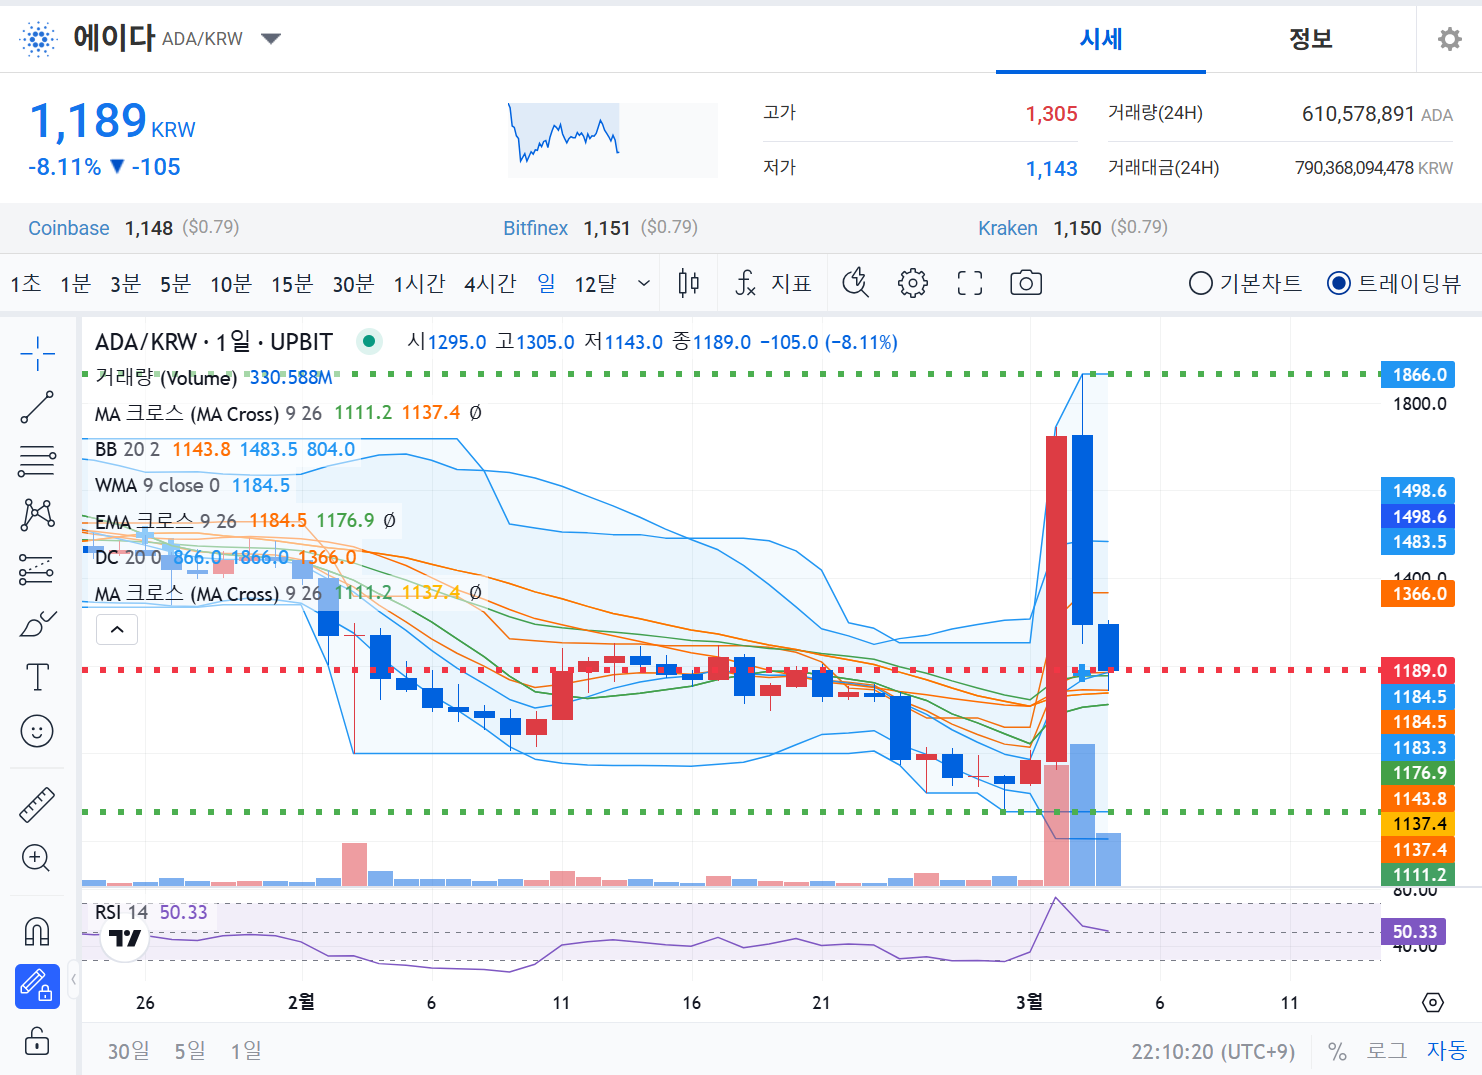Click the go-to-date hexagon icon
The height and width of the screenshot is (1075, 1482).
pyautogui.click(x=1432, y=1002)
